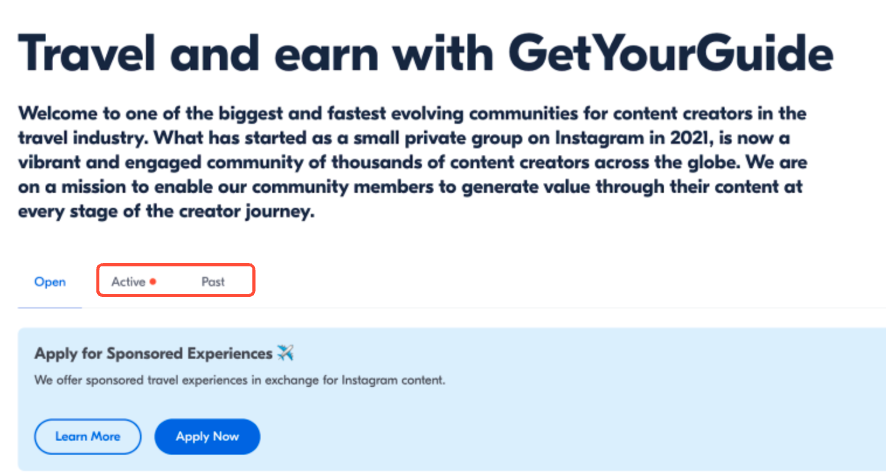Select the Active tab
The image size is (886, 472).
tap(128, 282)
